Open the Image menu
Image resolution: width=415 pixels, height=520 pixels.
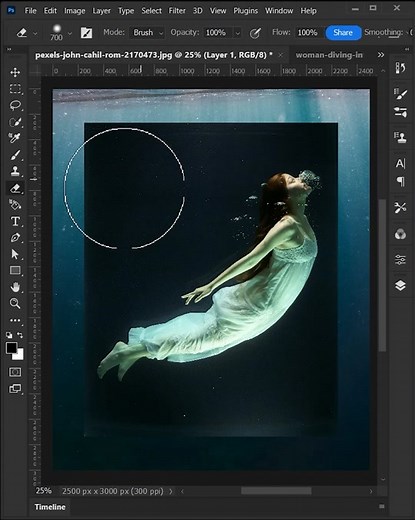point(75,11)
